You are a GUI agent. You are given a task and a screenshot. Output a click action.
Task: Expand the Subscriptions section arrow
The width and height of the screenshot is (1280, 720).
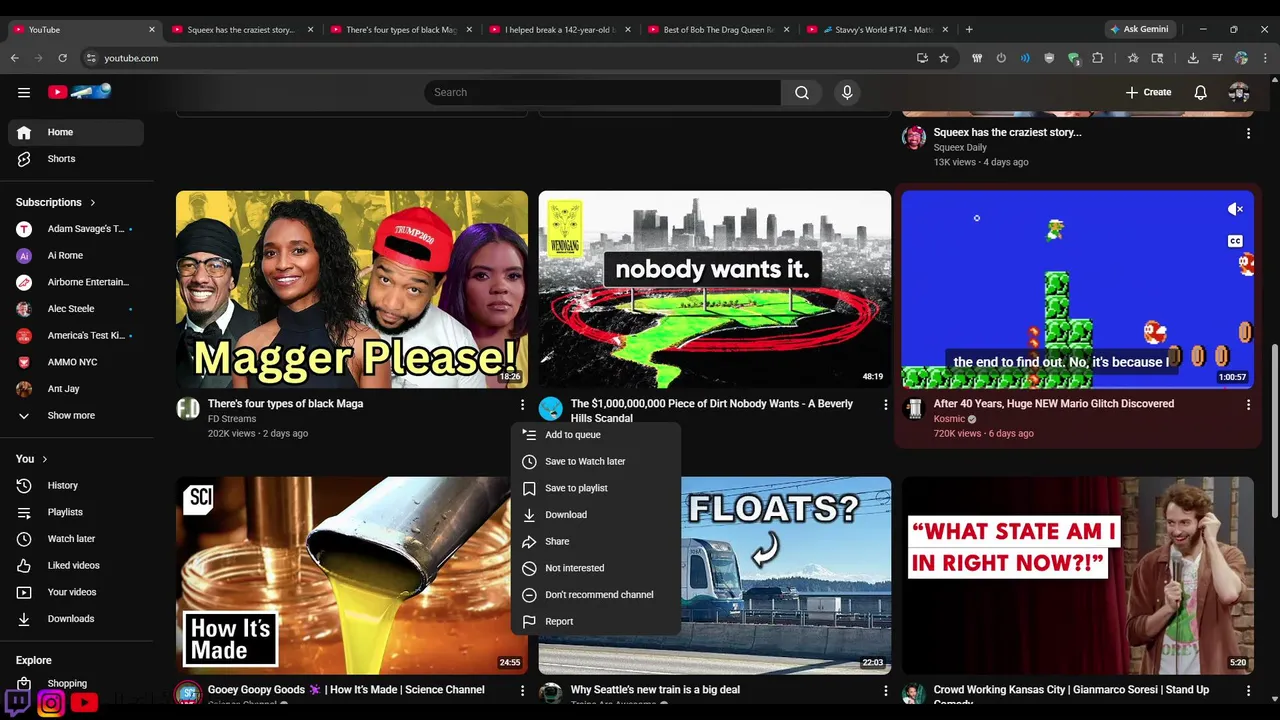pyautogui.click(x=93, y=202)
